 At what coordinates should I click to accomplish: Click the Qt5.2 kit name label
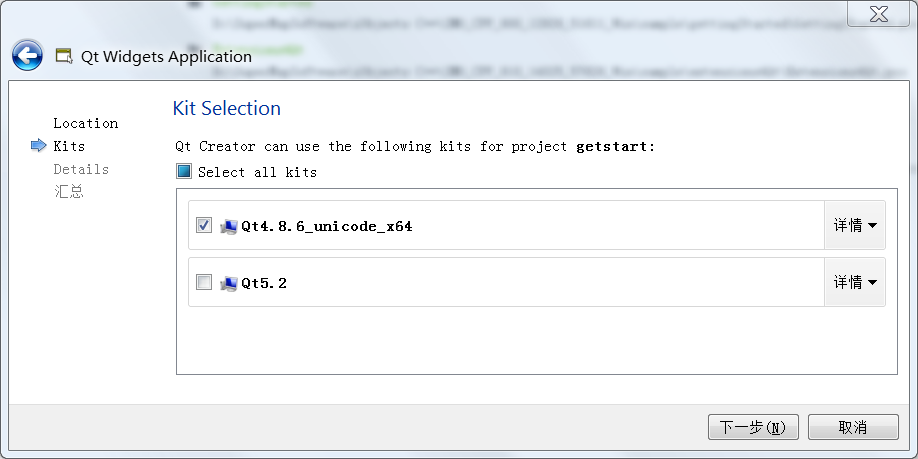click(264, 283)
